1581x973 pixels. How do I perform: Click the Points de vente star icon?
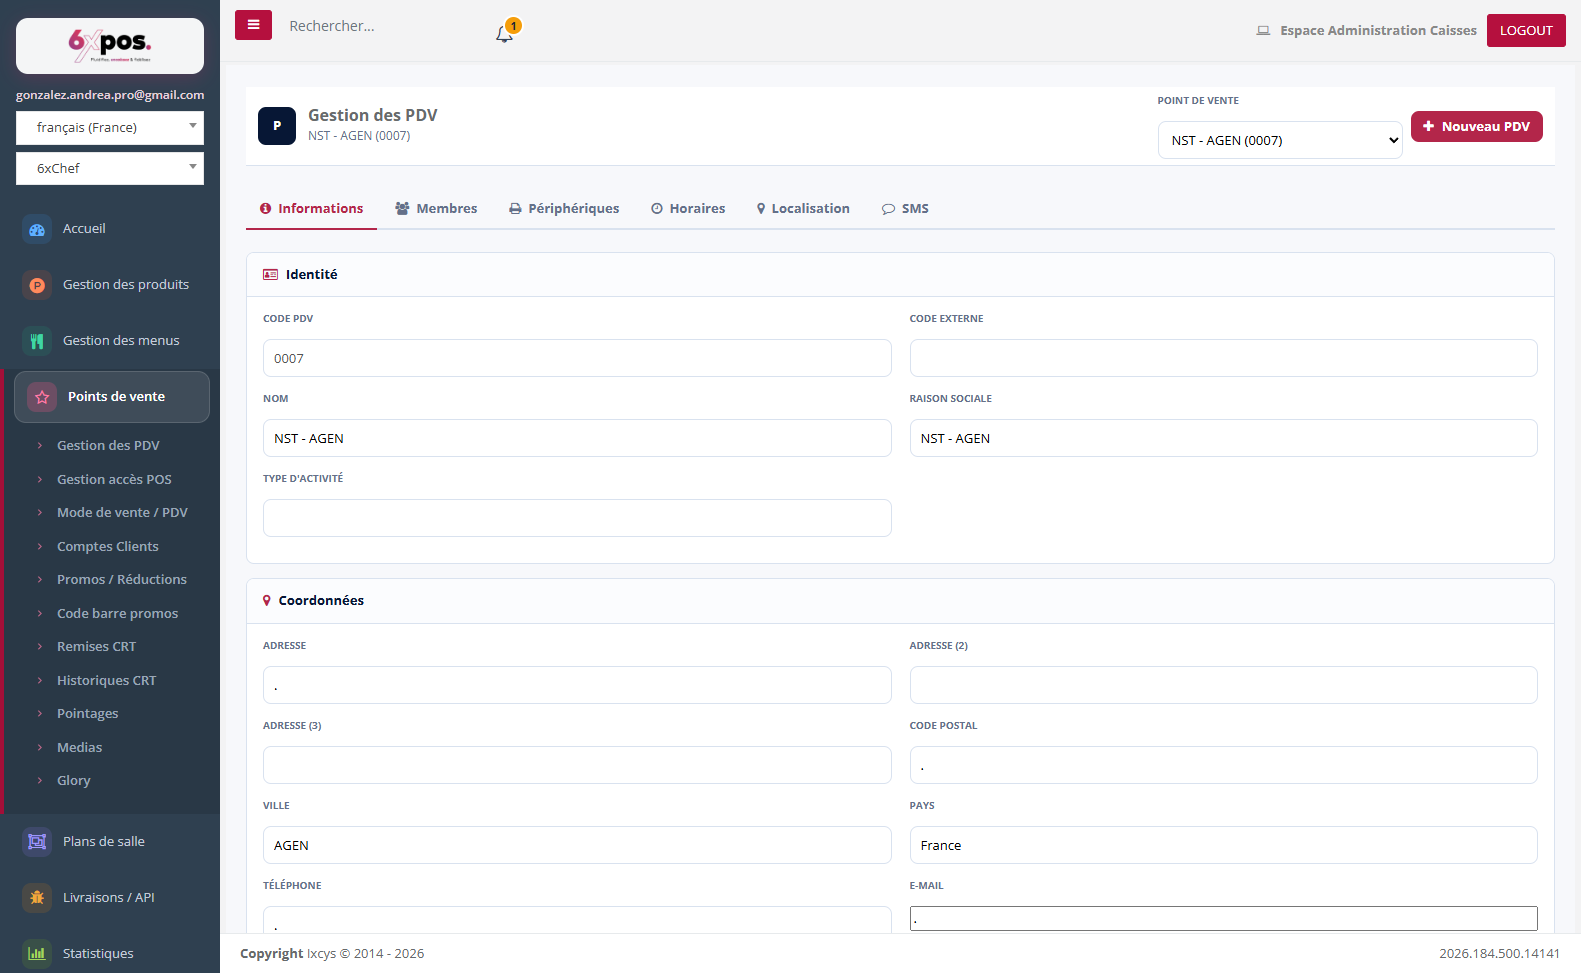(x=42, y=397)
